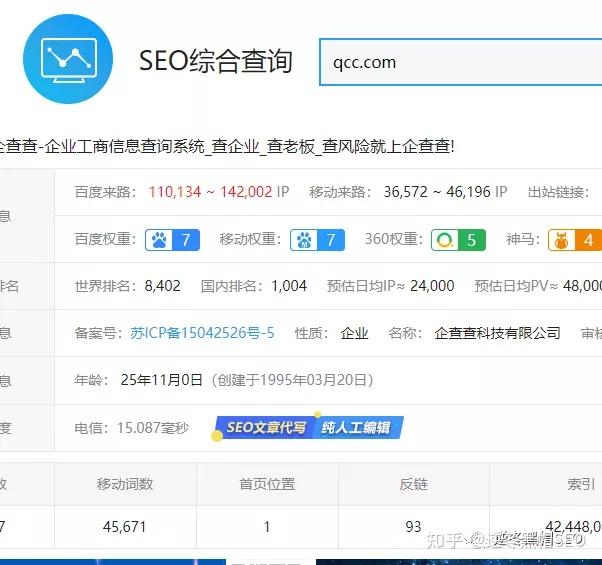Viewport: 602px width, 565px height.
Task: Click the 国内排名 value 1,004
Action: pos(289,286)
